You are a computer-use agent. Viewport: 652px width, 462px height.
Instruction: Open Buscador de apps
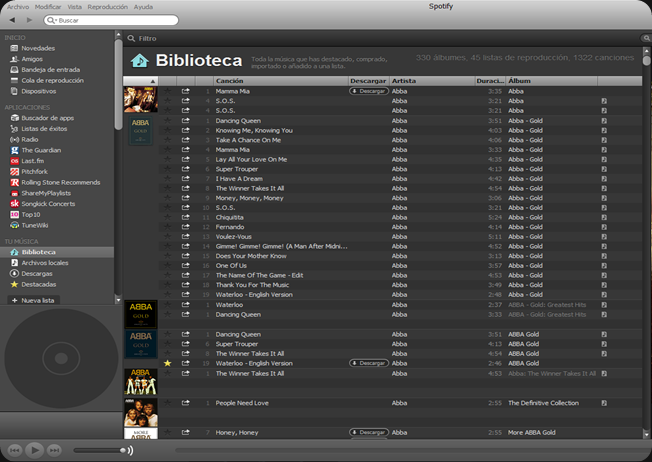point(47,118)
